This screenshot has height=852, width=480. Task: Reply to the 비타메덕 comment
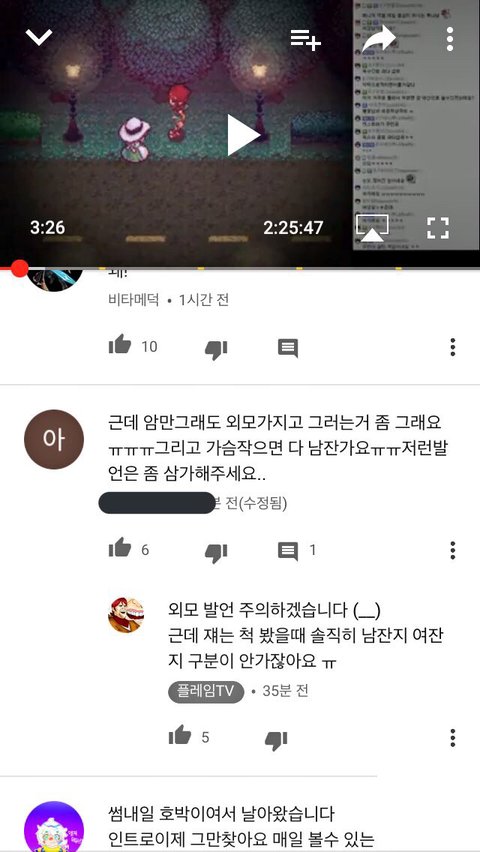click(x=288, y=348)
